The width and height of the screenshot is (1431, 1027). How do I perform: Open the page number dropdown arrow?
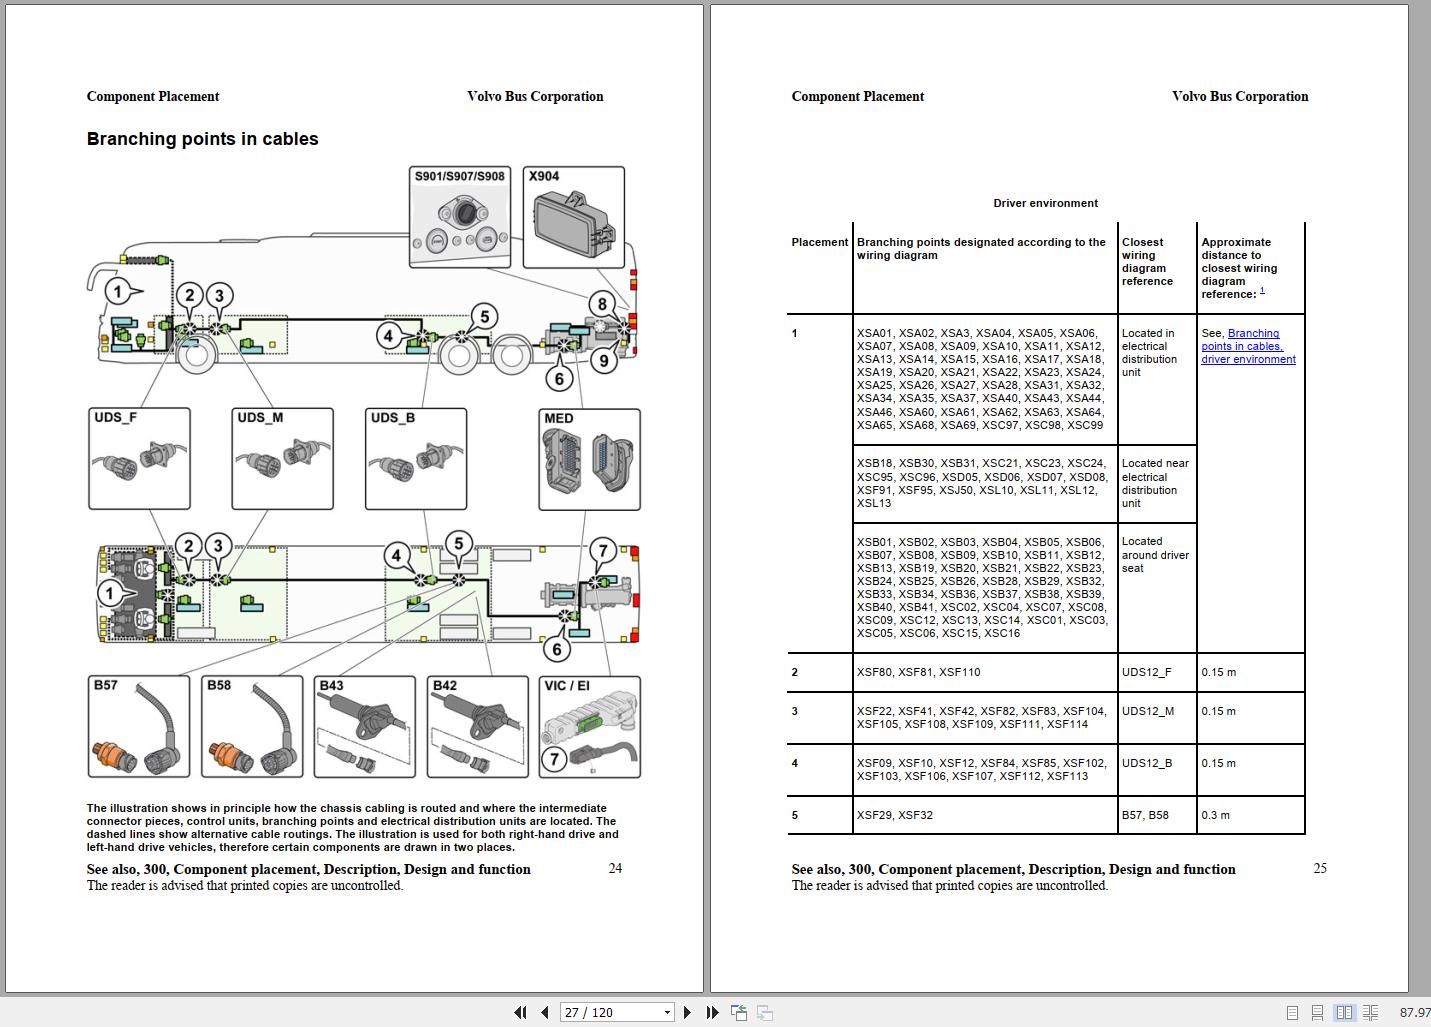click(667, 1012)
